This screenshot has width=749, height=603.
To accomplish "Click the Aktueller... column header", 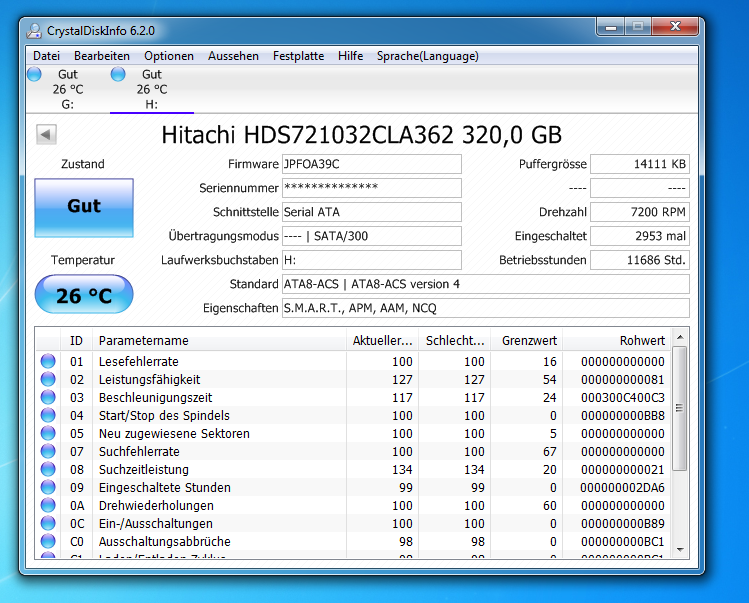I will [x=382, y=341].
